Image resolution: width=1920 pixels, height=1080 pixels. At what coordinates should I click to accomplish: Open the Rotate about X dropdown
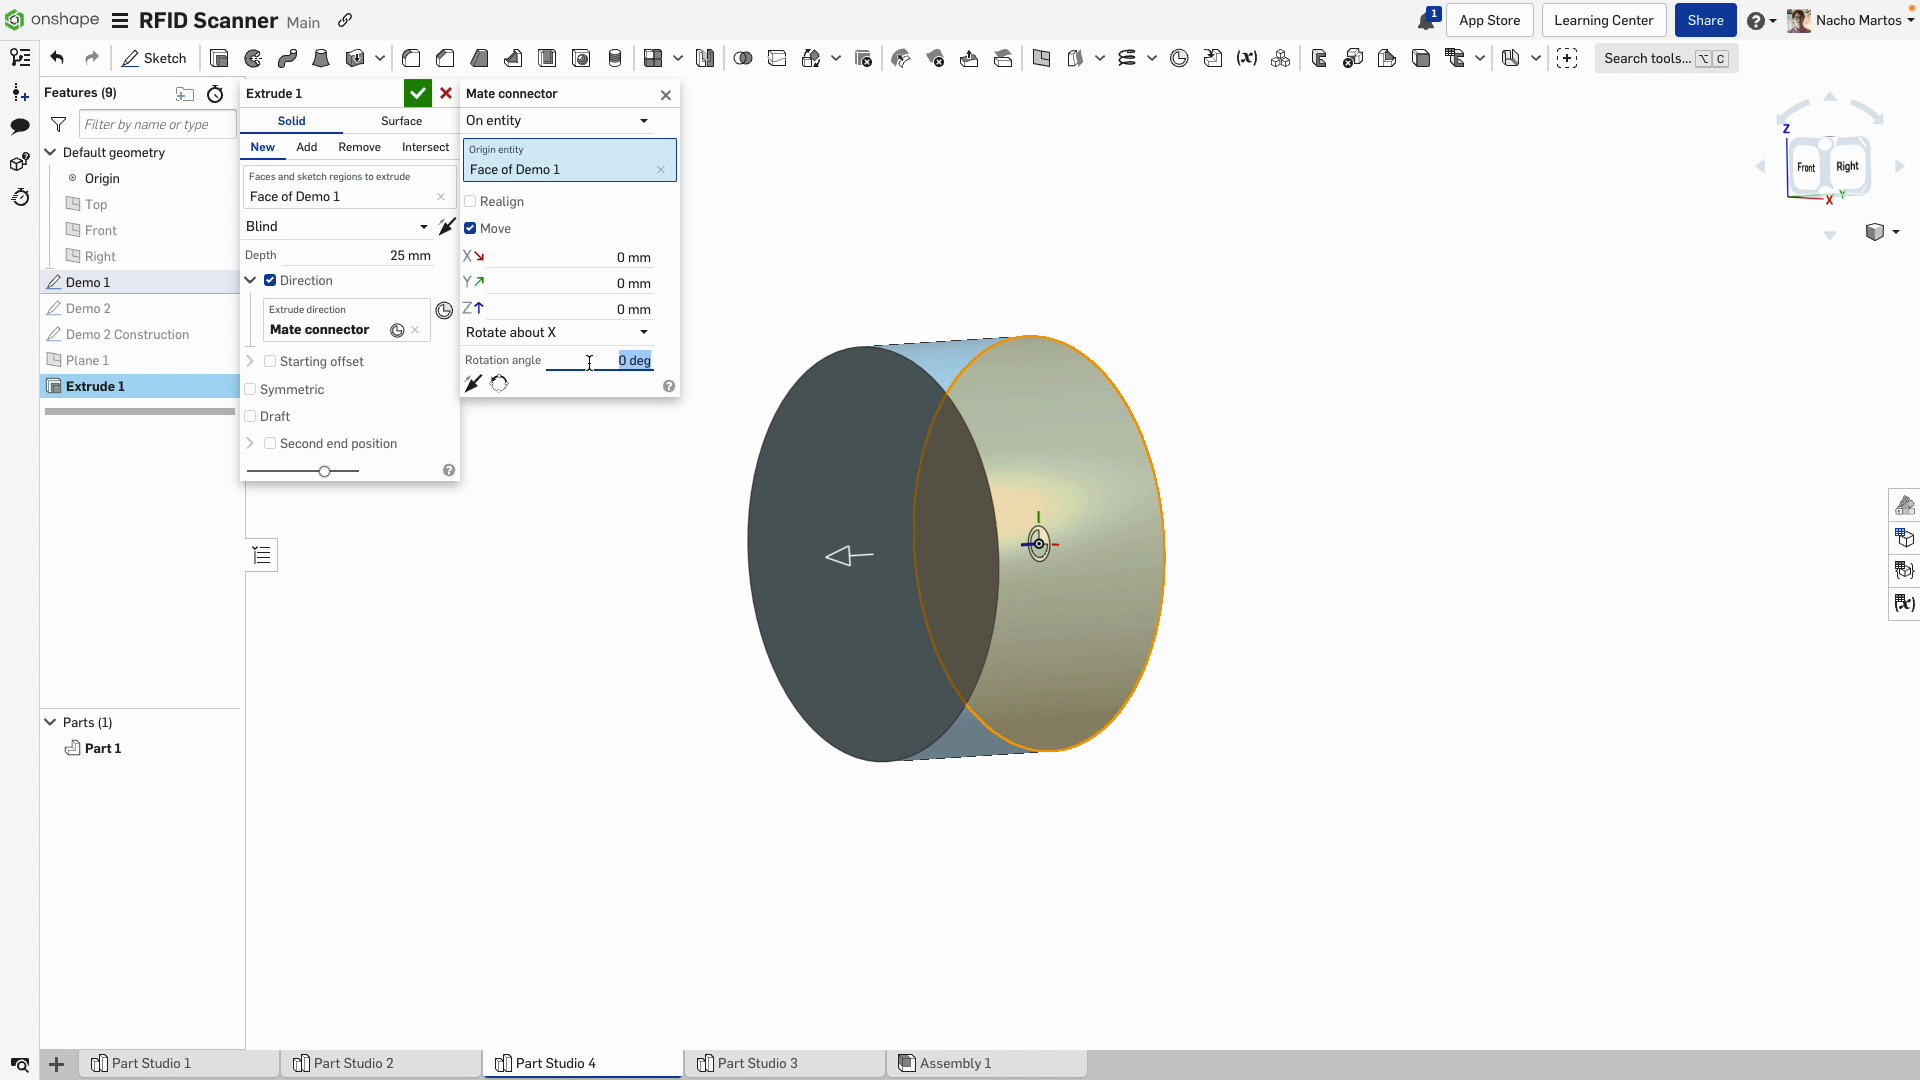[557, 333]
